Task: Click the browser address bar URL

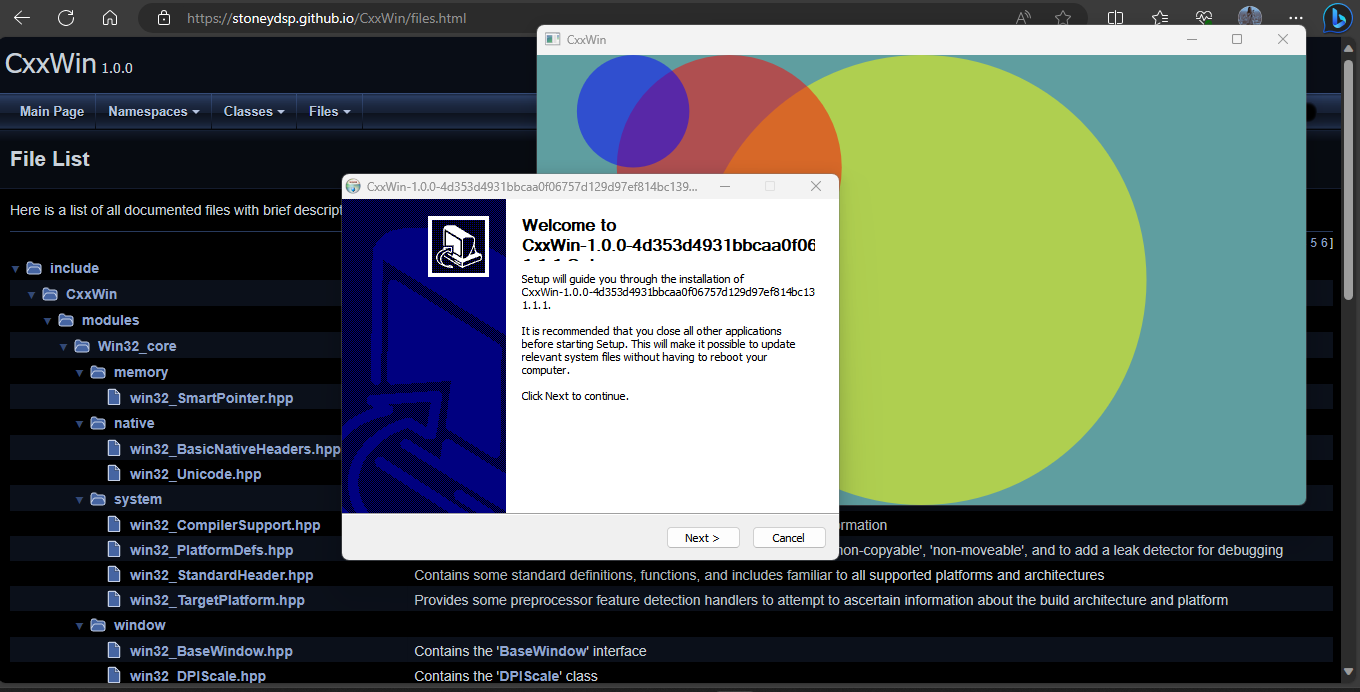Action: 326,18
